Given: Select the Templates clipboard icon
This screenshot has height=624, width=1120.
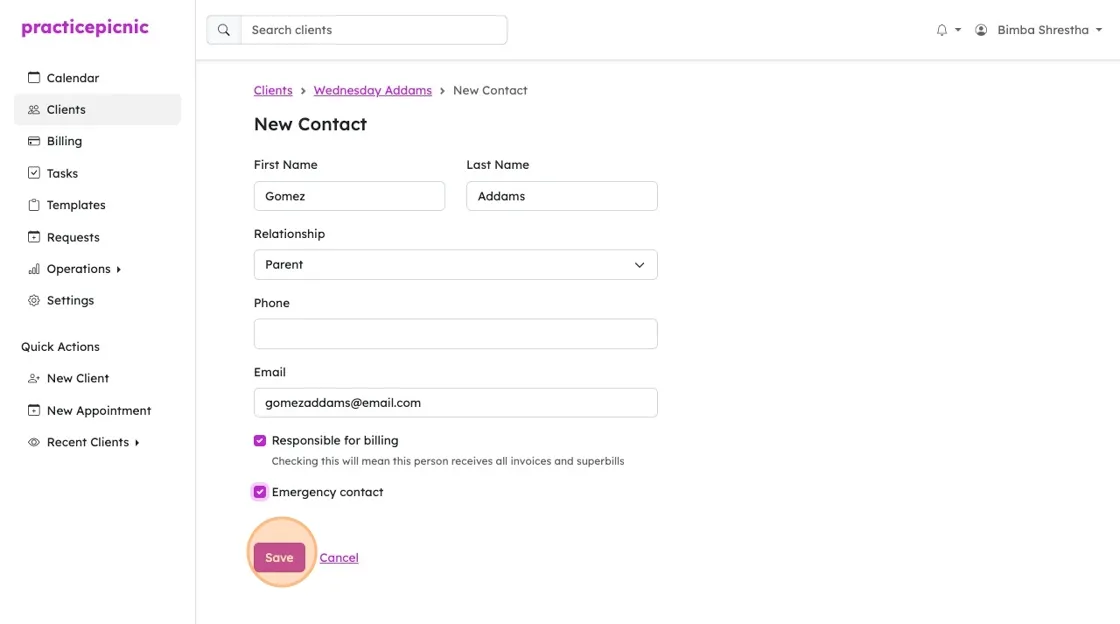Looking at the screenshot, I should point(34,205).
